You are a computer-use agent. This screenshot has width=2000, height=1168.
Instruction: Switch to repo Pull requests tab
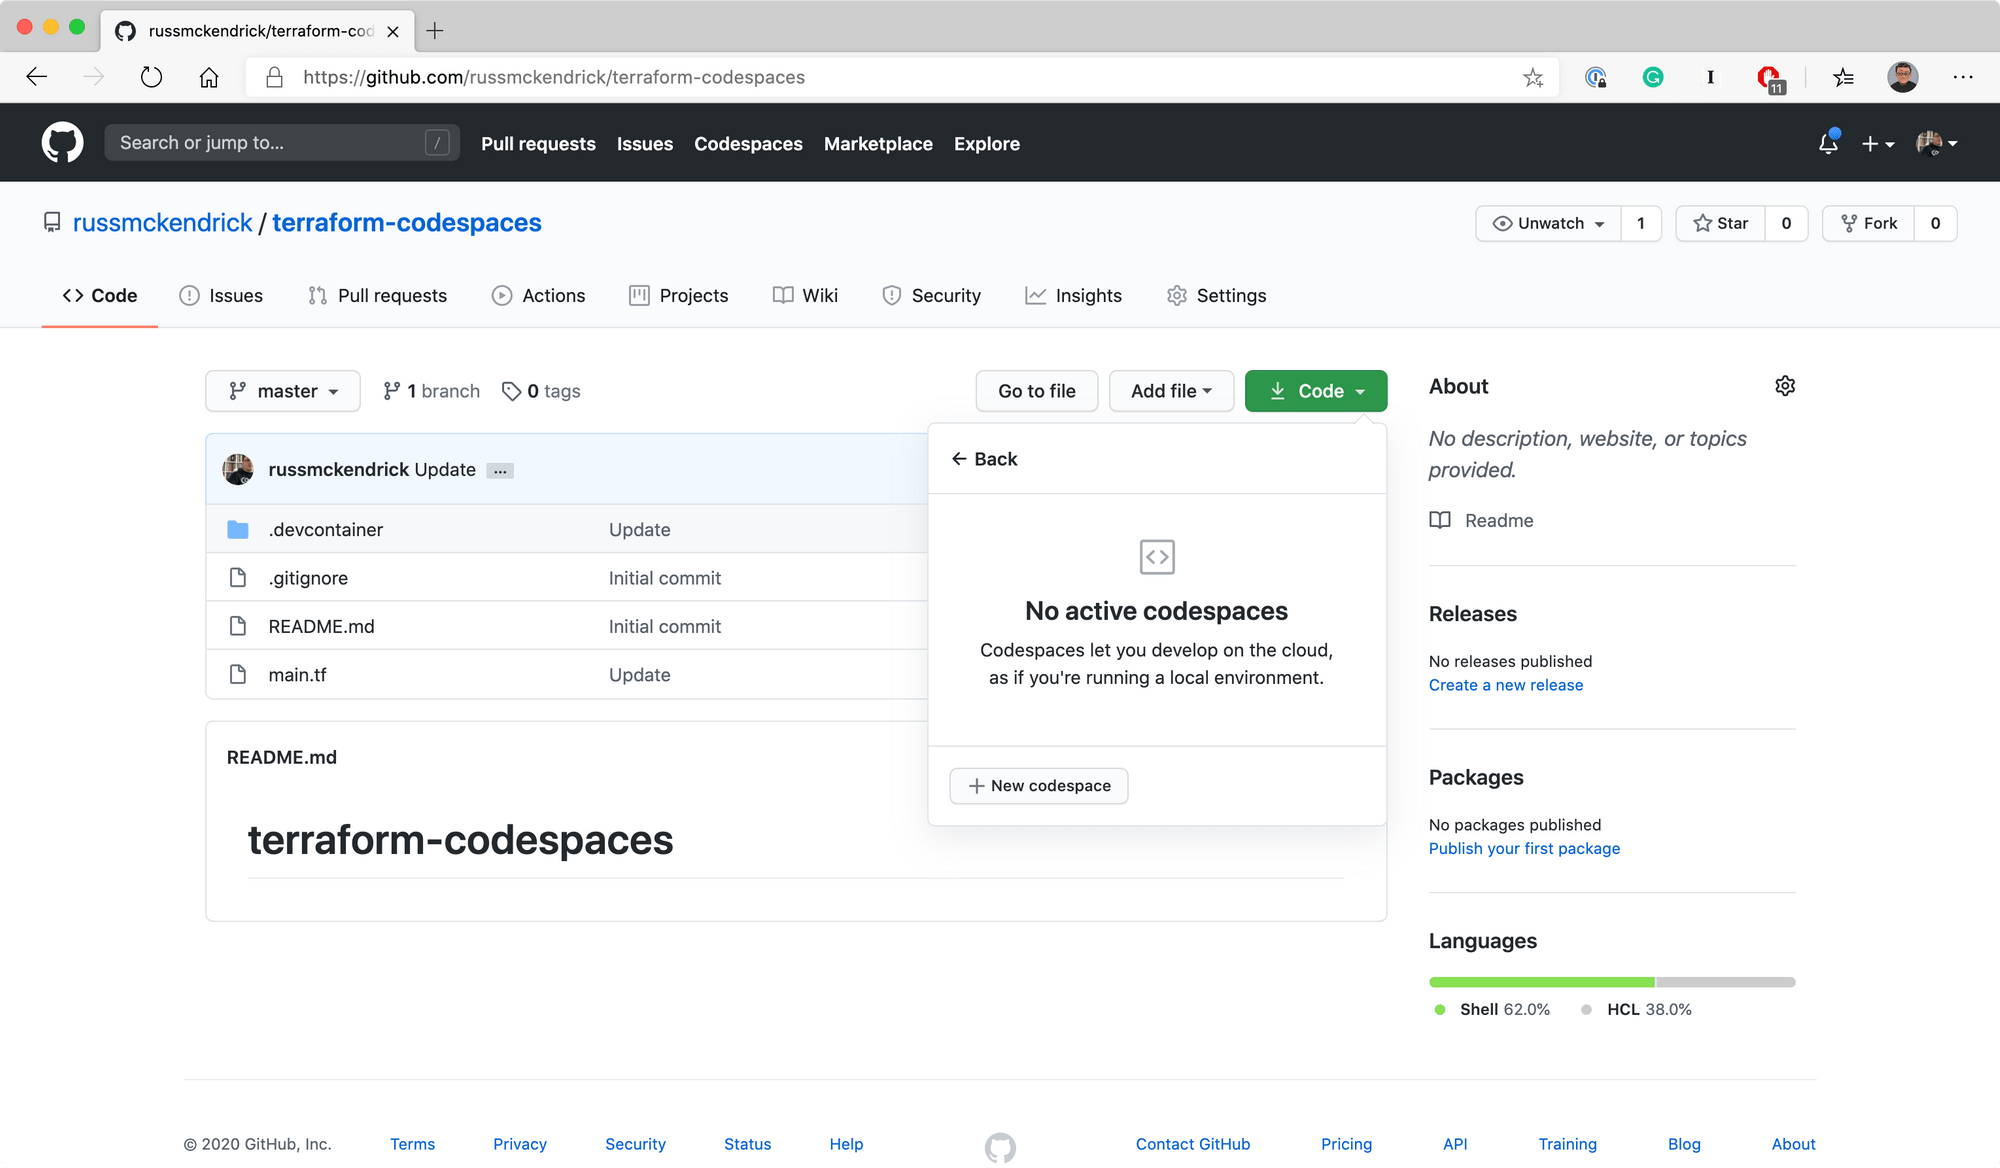[377, 296]
